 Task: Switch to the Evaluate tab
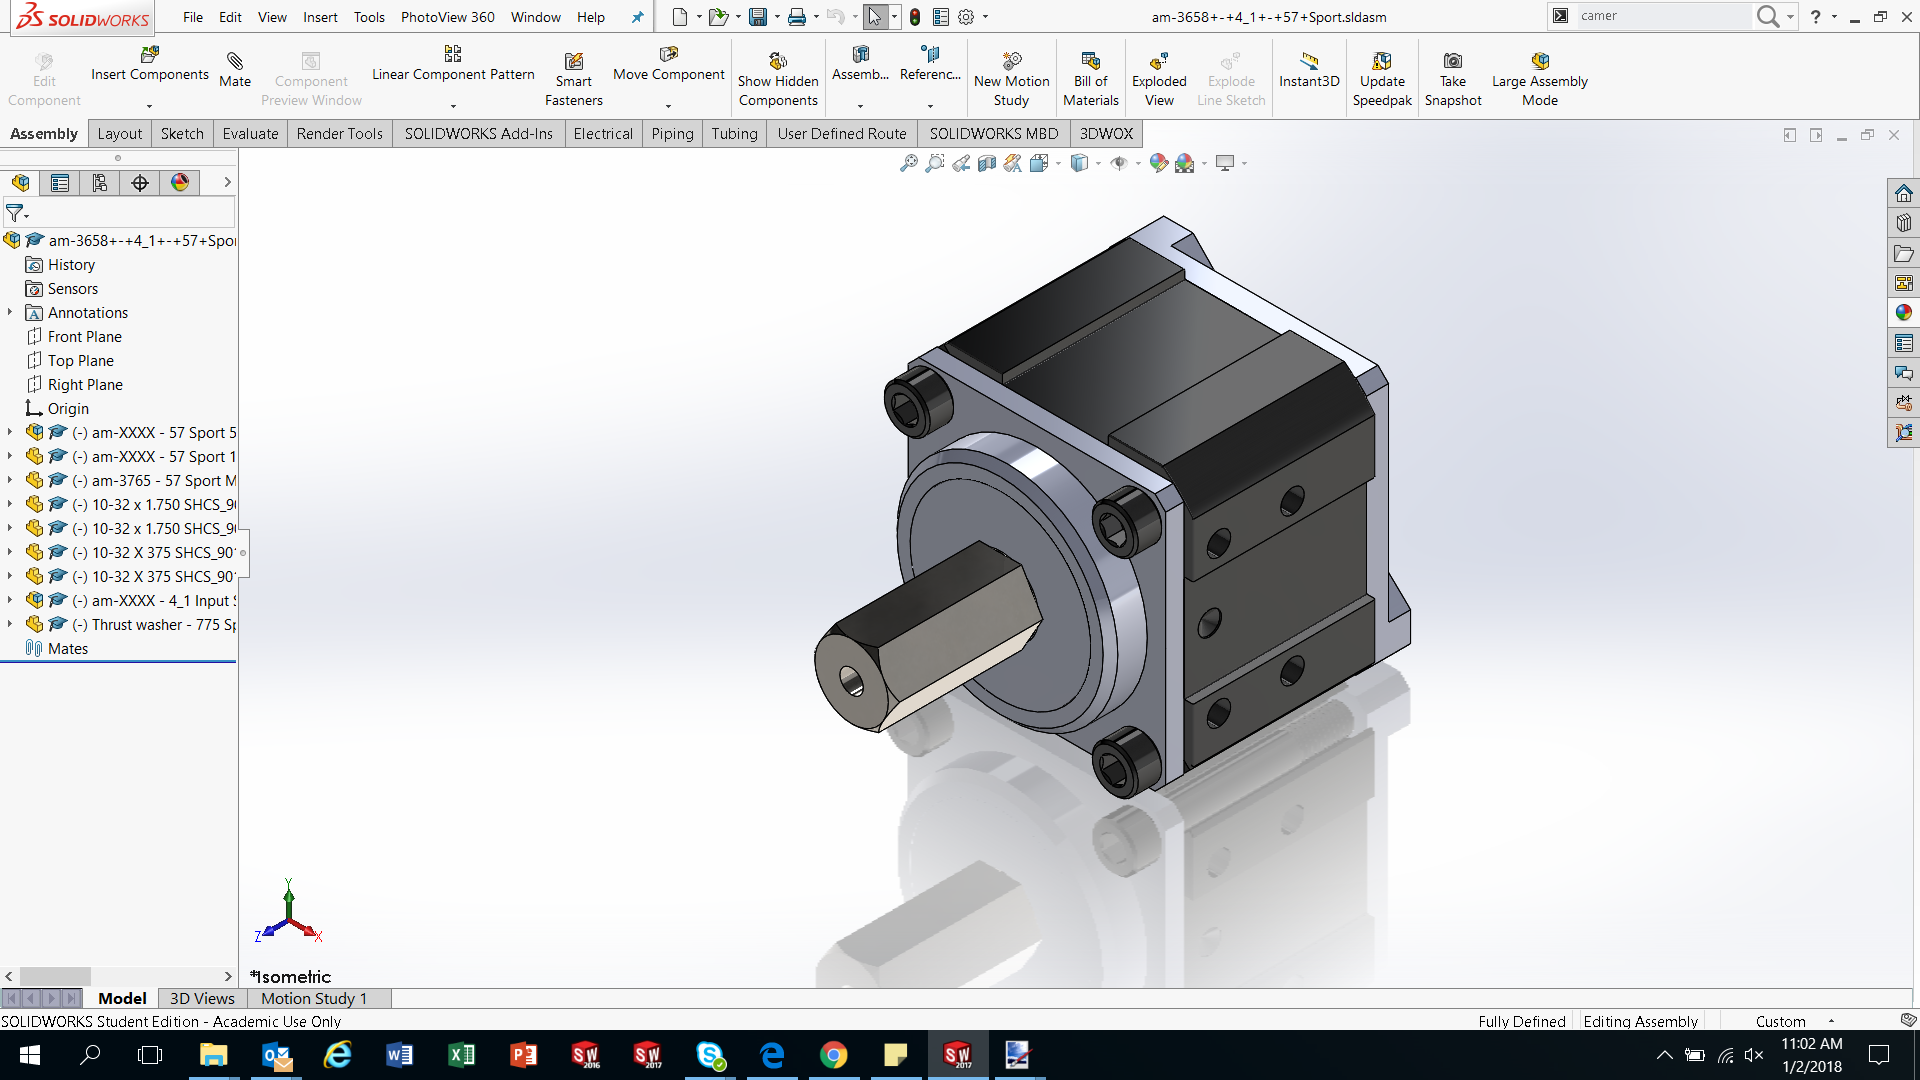tap(249, 133)
